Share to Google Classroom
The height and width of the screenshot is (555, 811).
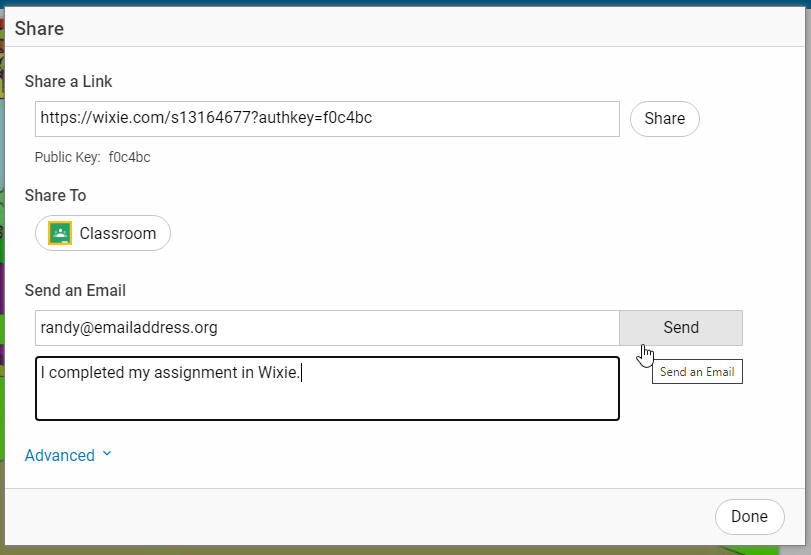(x=103, y=233)
